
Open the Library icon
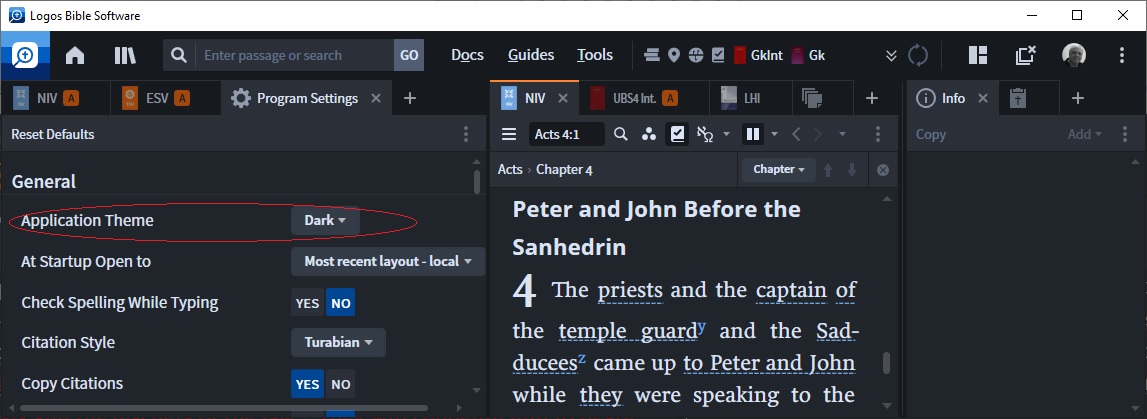[x=125, y=56]
